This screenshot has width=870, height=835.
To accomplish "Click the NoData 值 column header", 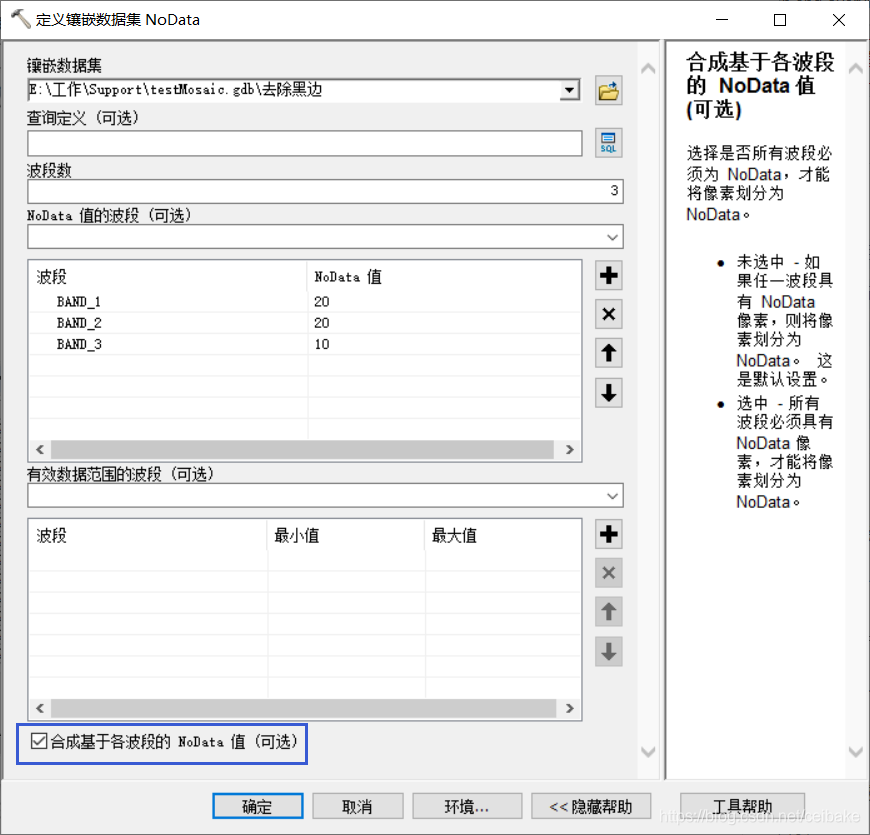I will pos(444,276).
